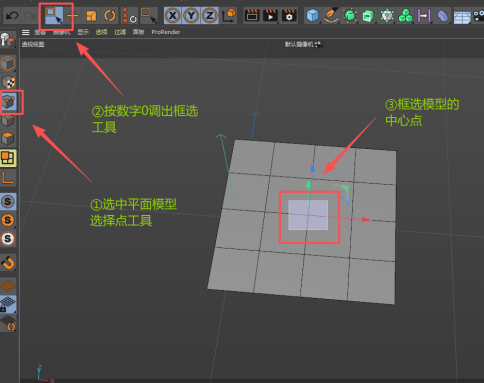484x383 pixels.
Task: Select the white Viewport Solo Hierarchy button
Action: [8, 239]
